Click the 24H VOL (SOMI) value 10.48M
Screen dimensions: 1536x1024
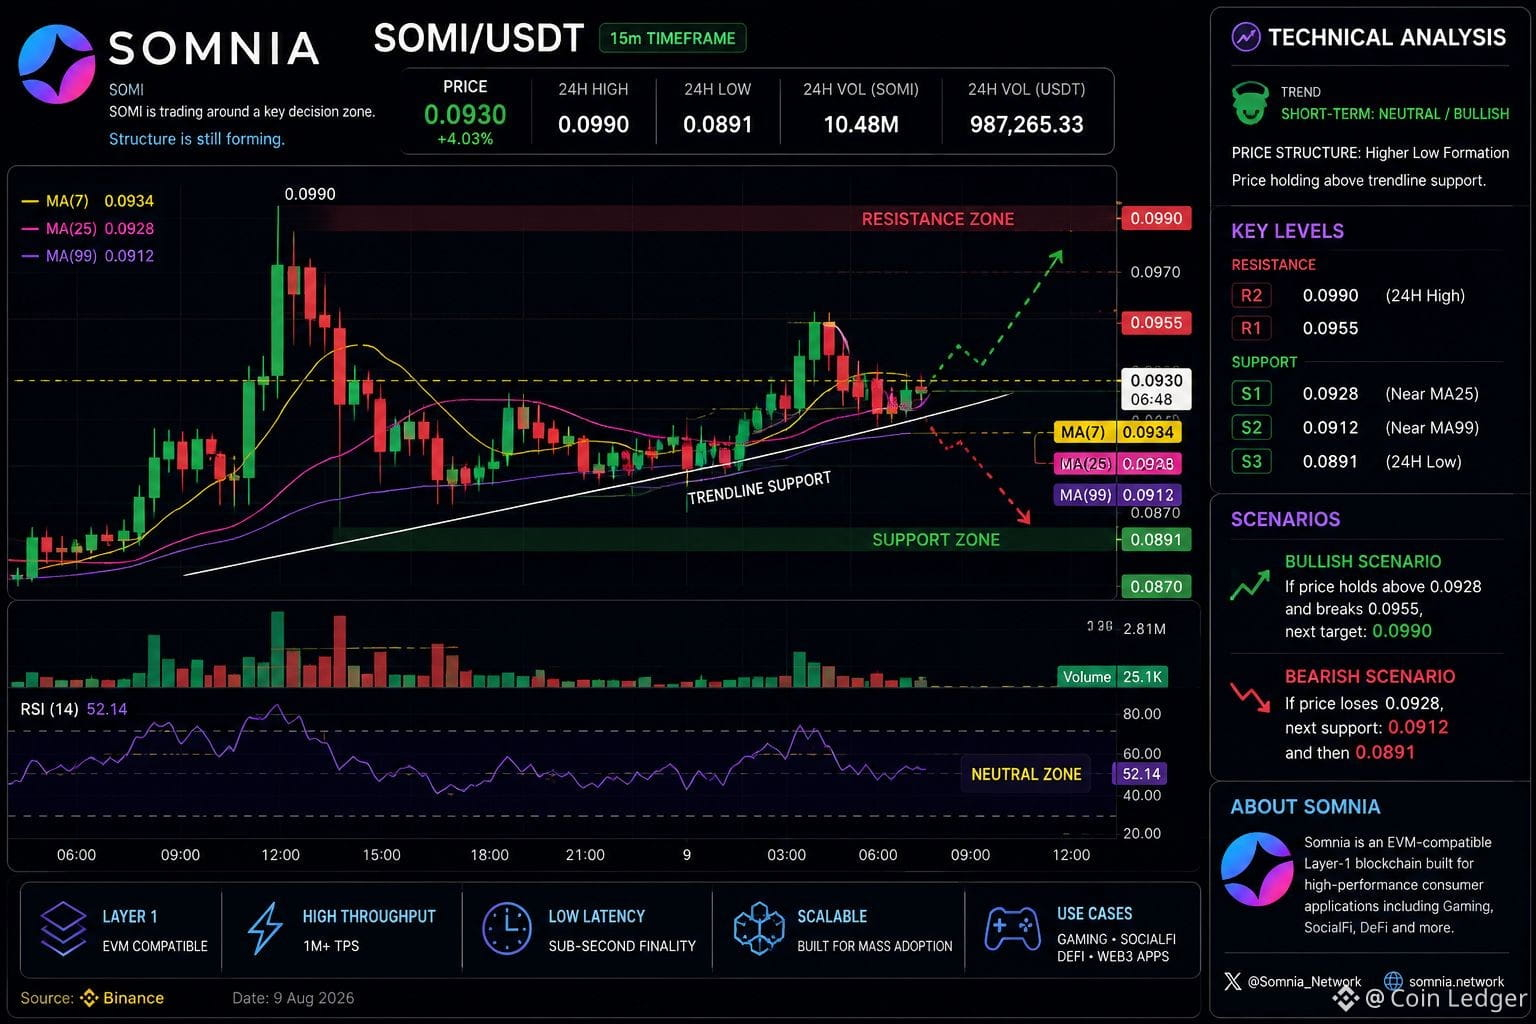coord(861,125)
